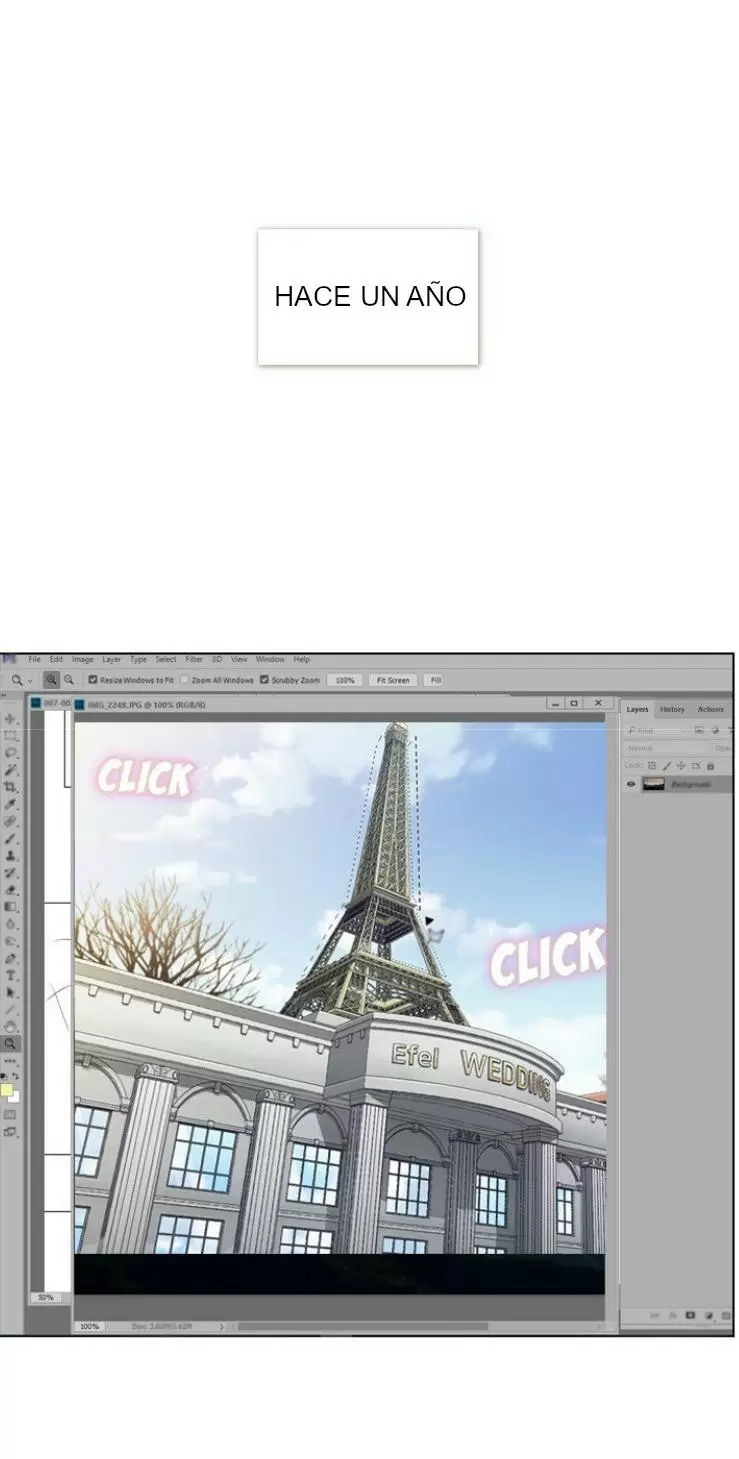Click the 100% zoom button
739x1459 pixels.
345,680
